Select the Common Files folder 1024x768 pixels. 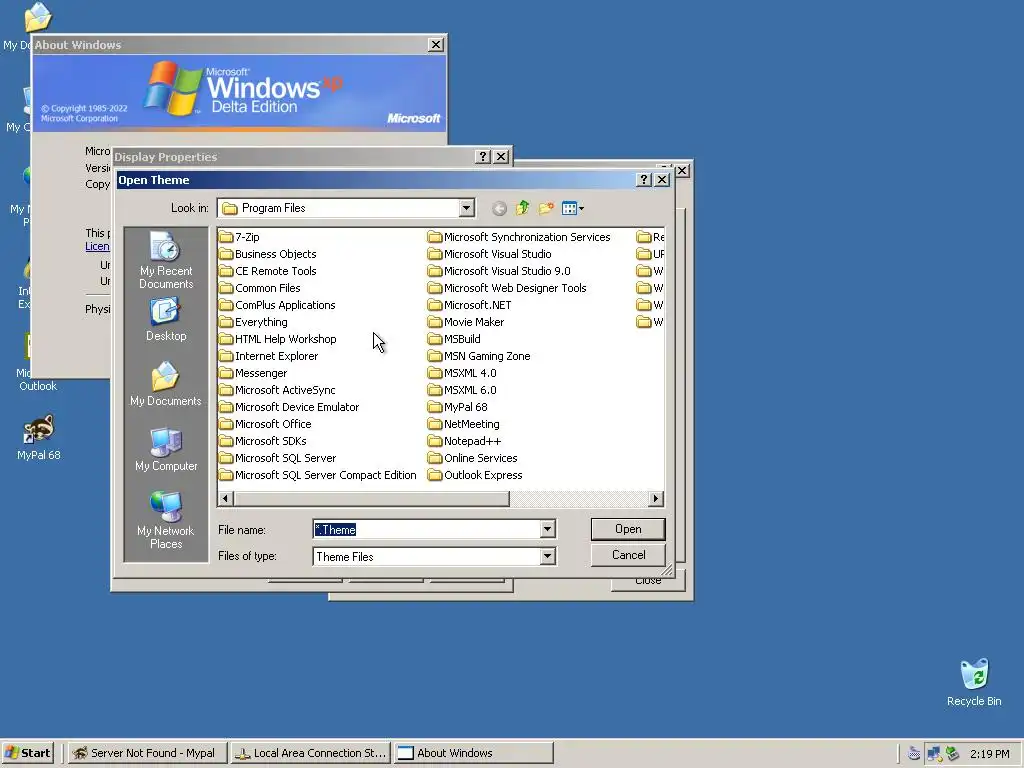point(260,288)
